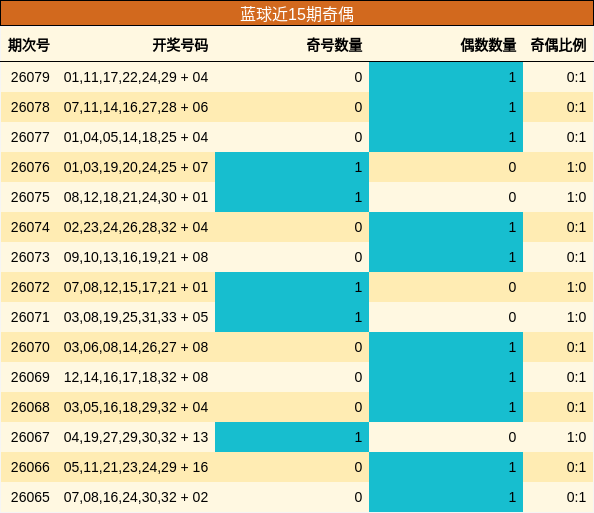Click period number 26077
The width and height of the screenshot is (594, 513).
pos(30,137)
